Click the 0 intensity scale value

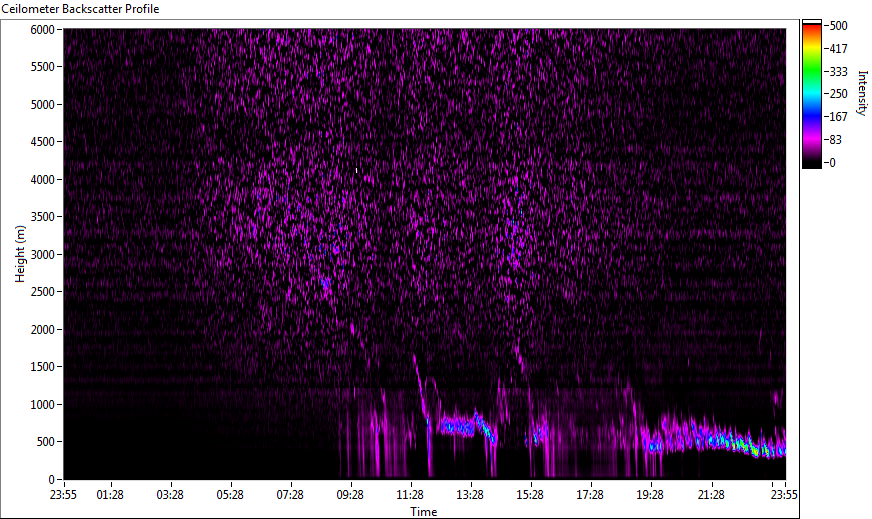click(832, 163)
